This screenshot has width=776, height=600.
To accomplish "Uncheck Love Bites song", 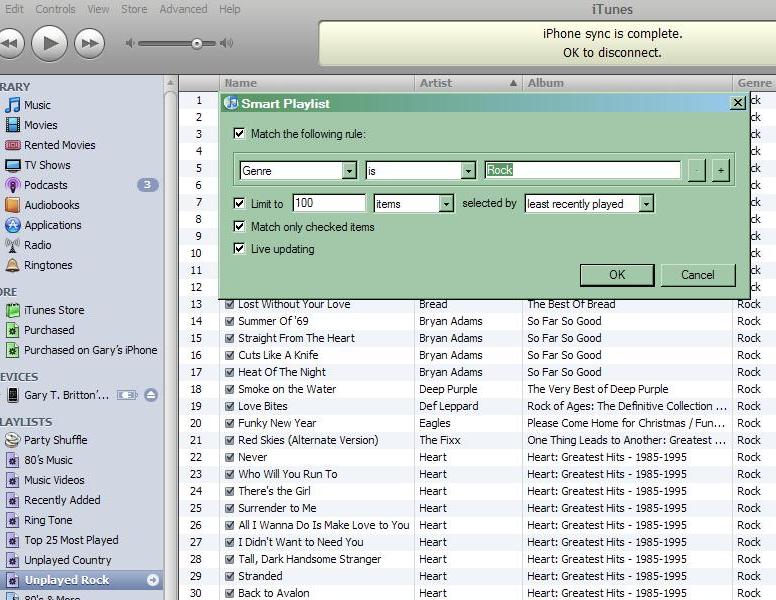I will point(230,406).
